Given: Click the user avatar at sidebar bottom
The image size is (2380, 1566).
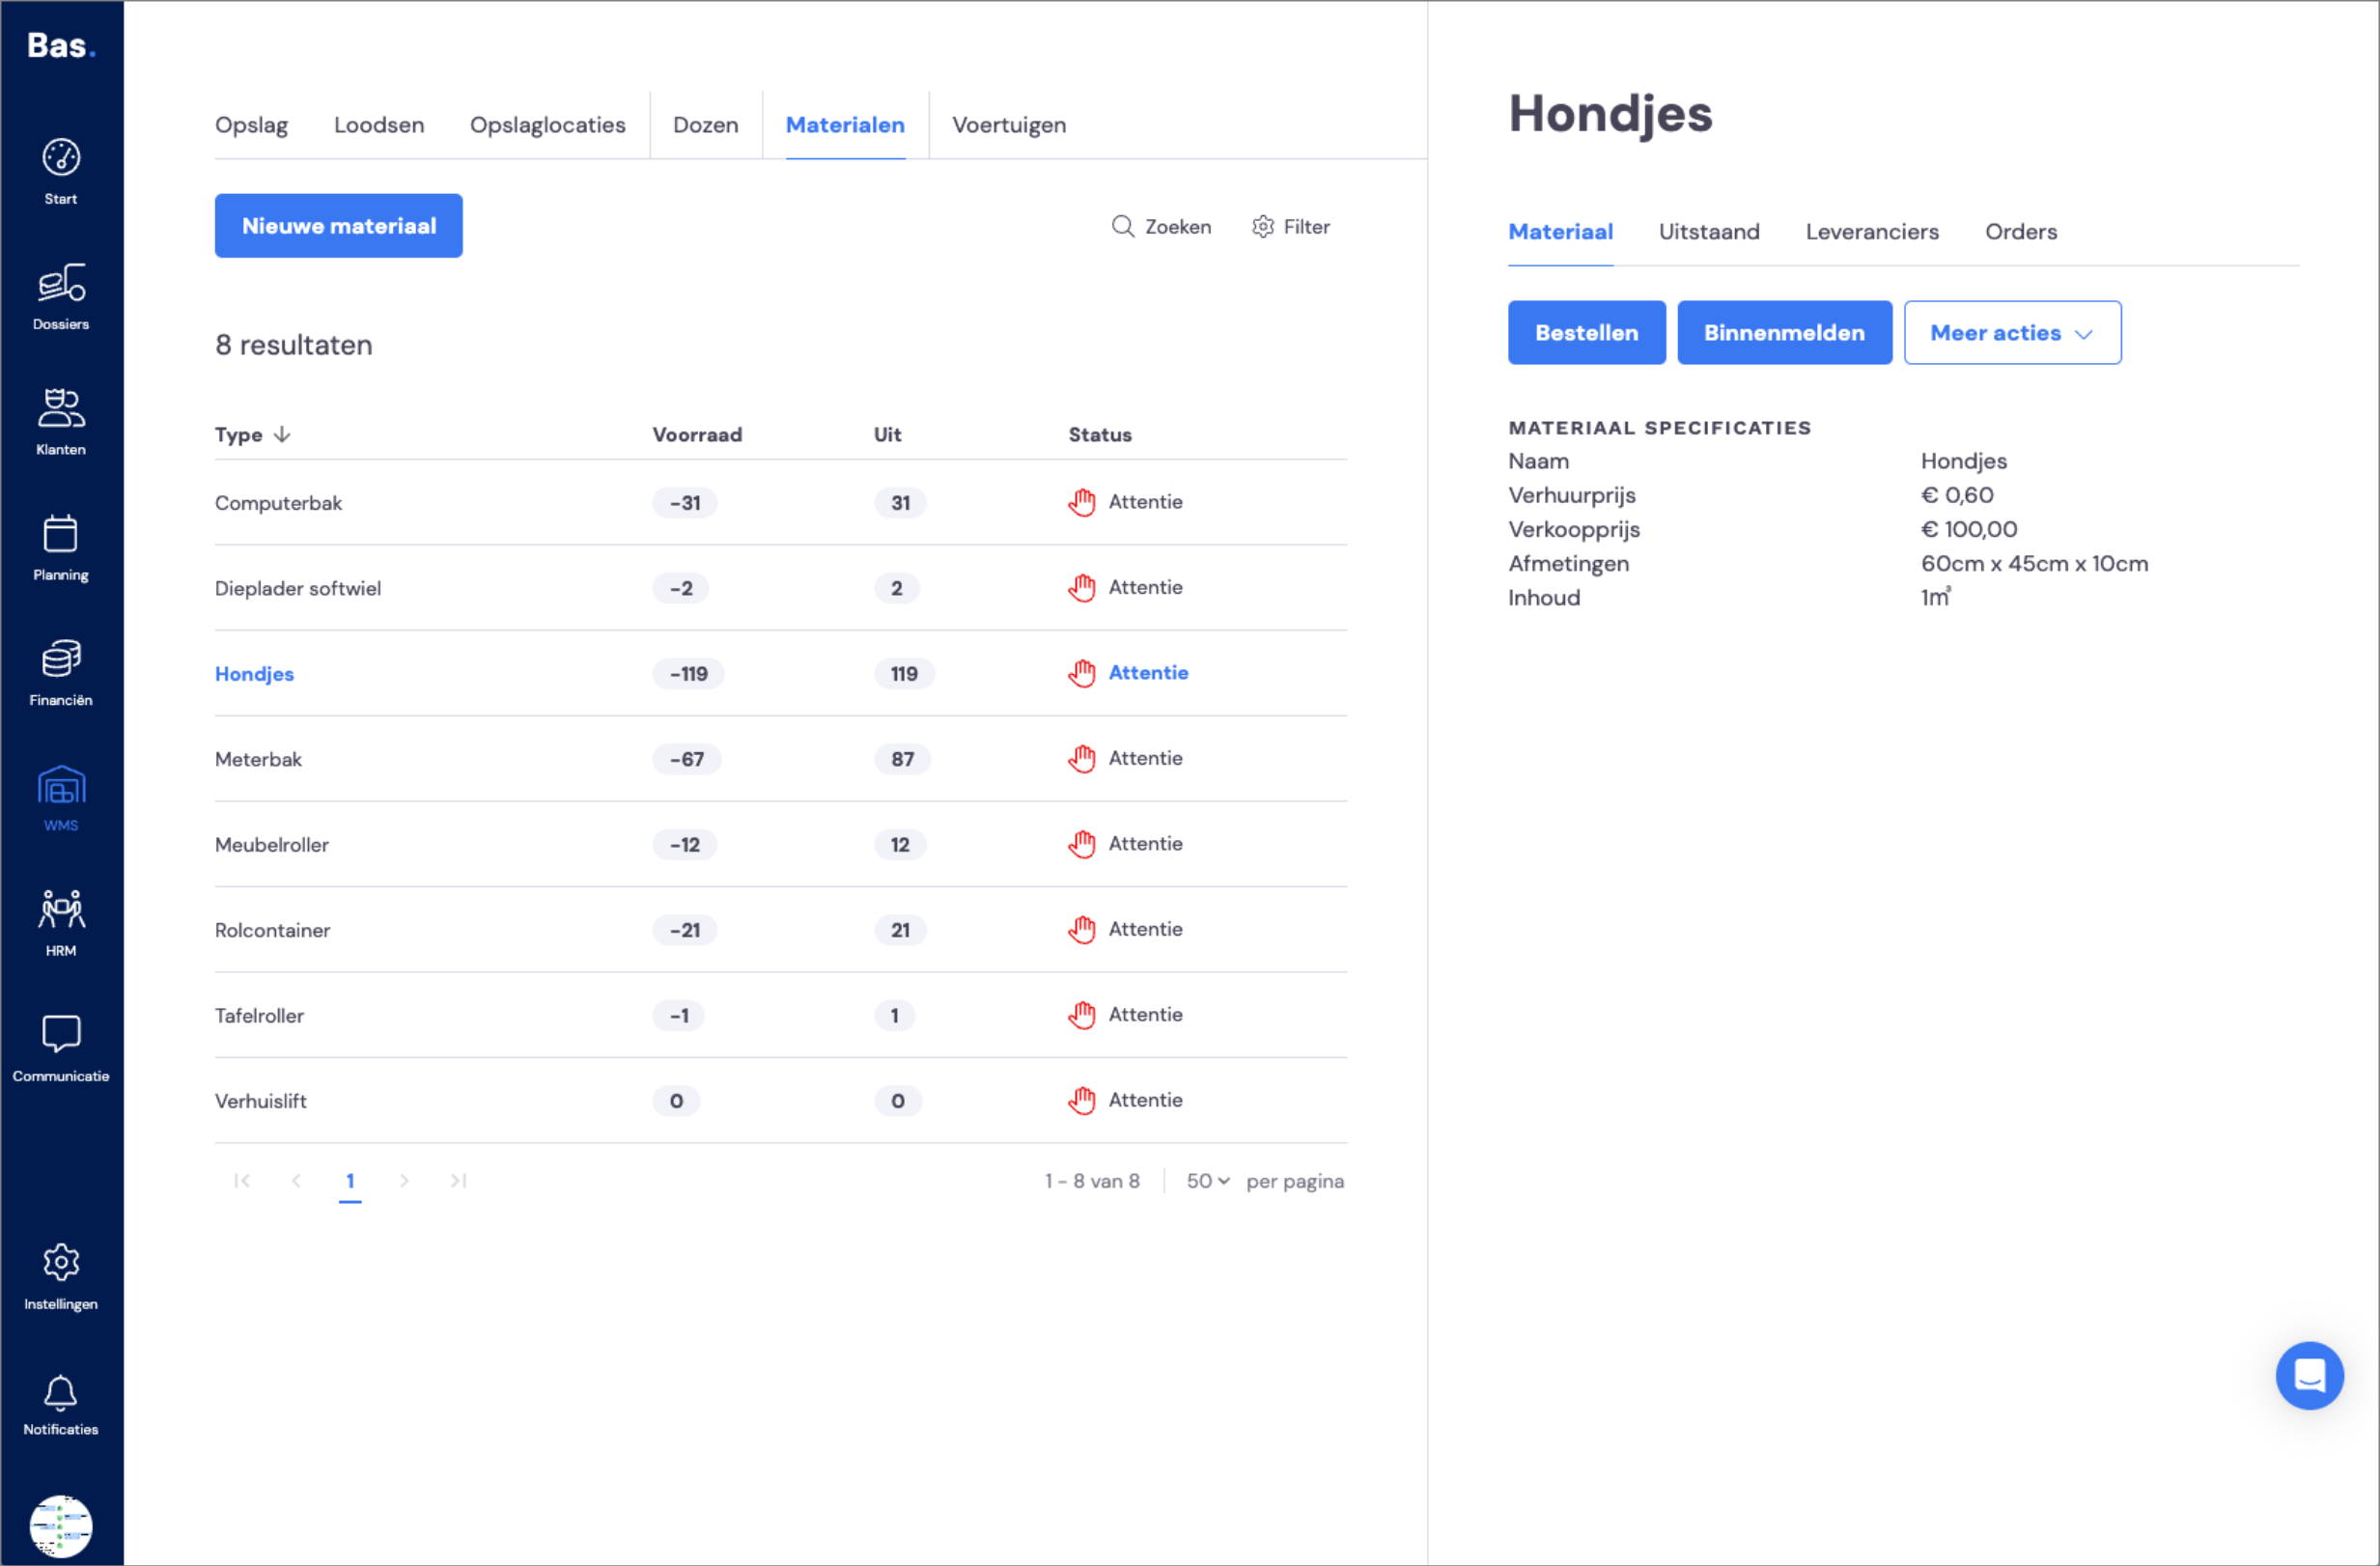Looking at the screenshot, I should pyautogui.click(x=61, y=1525).
